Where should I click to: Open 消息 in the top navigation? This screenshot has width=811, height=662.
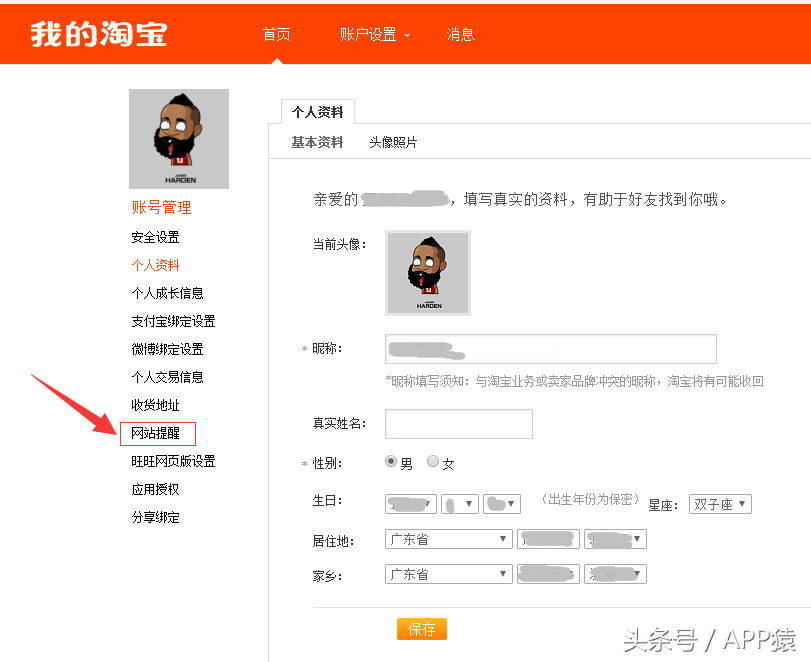tap(460, 35)
